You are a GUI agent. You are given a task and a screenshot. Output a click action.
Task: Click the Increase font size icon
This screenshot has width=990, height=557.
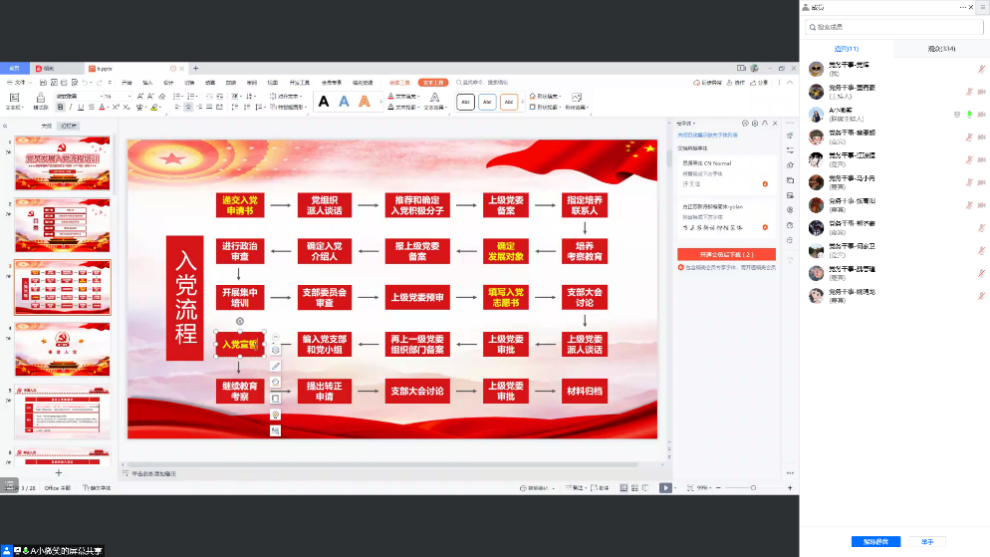click(140, 96)
